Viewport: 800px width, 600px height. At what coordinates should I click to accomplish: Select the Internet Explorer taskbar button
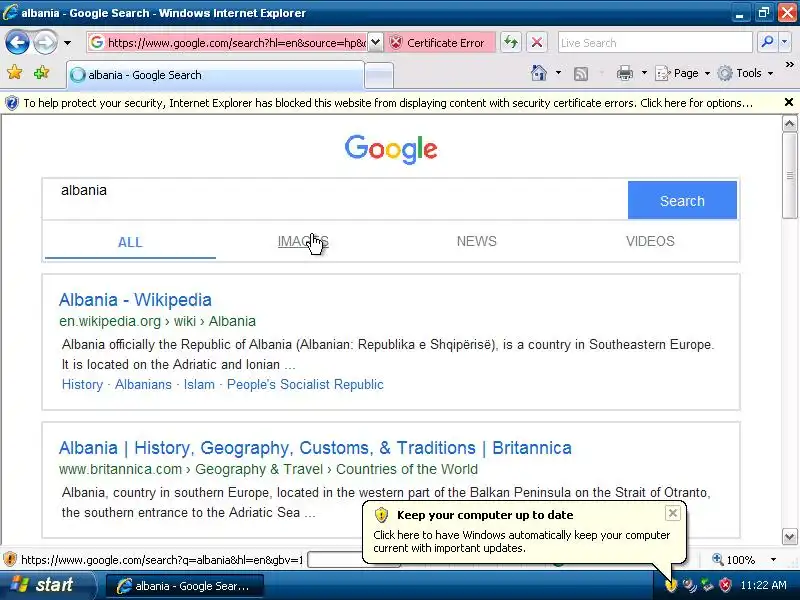(x=185, y=586)
